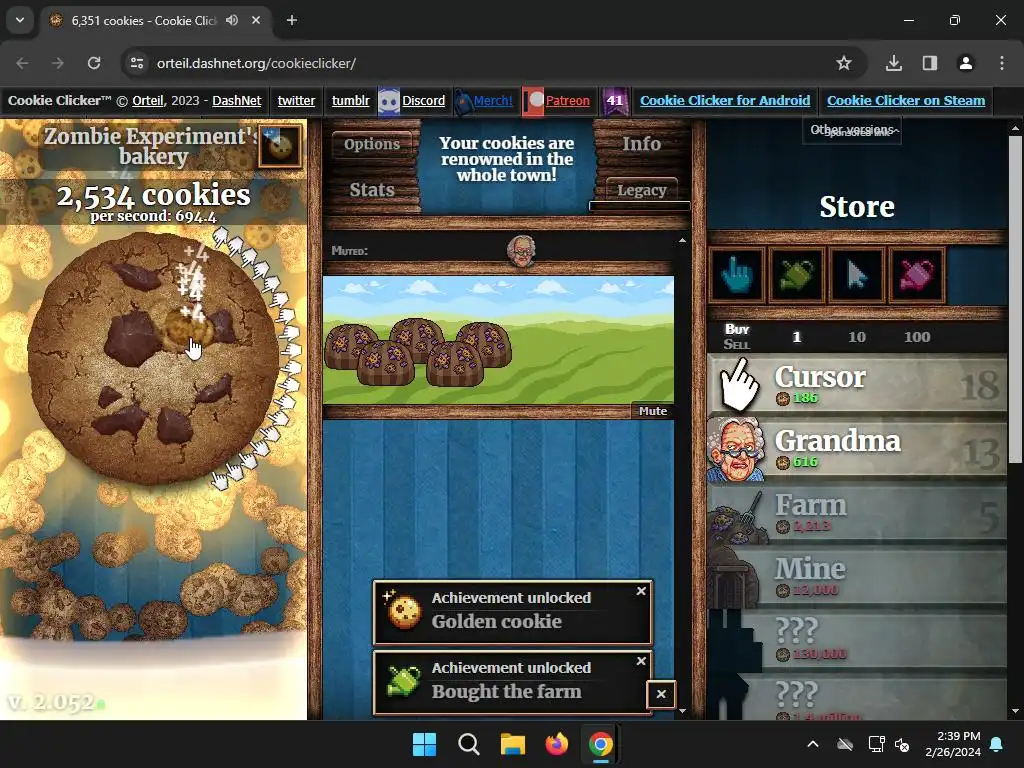Viewport: 1024px width, 768px height.
Task: Open the DashNet link
Action: 236,101
